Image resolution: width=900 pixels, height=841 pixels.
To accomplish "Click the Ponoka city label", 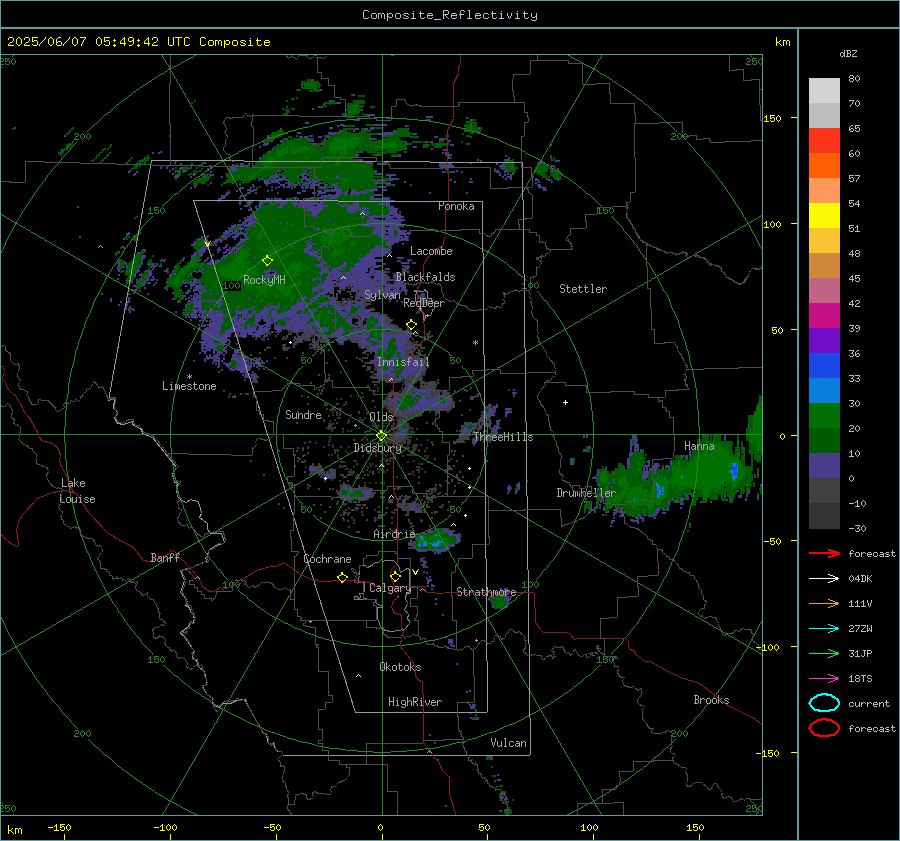I will [456, 206].
